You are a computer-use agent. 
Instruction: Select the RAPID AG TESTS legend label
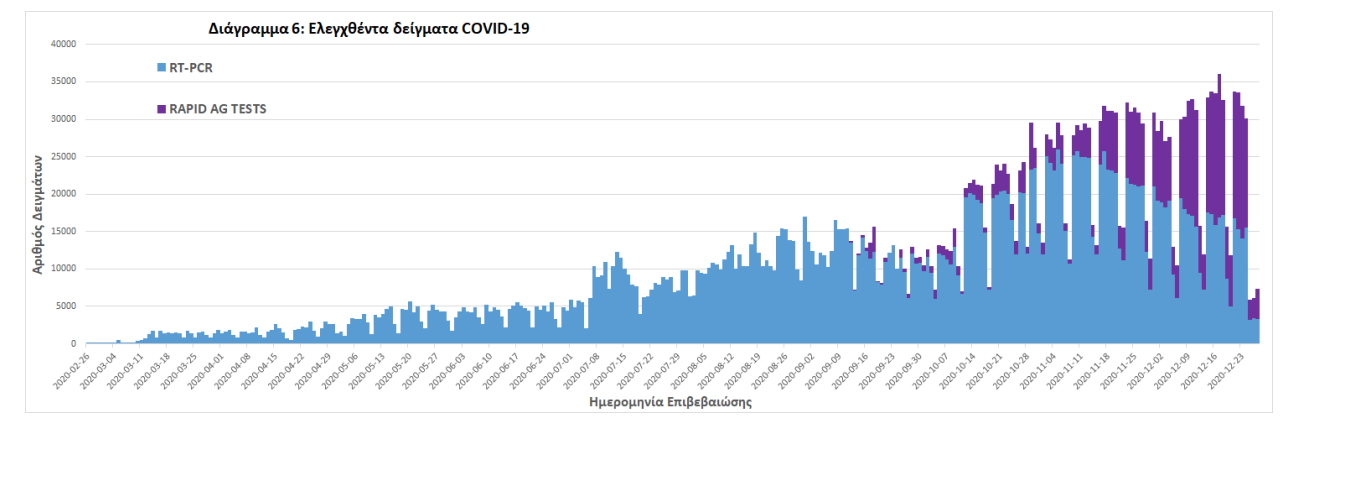pos(218,108)
